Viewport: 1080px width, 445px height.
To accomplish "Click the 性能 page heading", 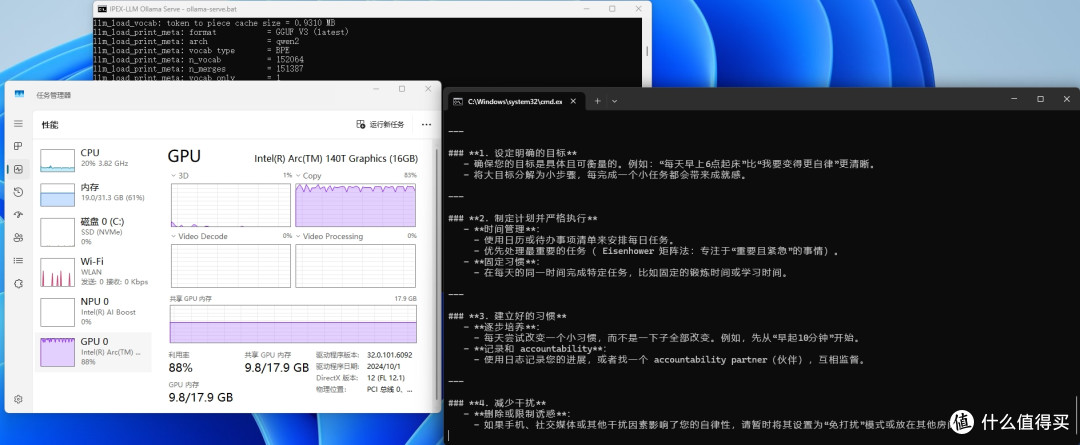I will click(50, 125).
